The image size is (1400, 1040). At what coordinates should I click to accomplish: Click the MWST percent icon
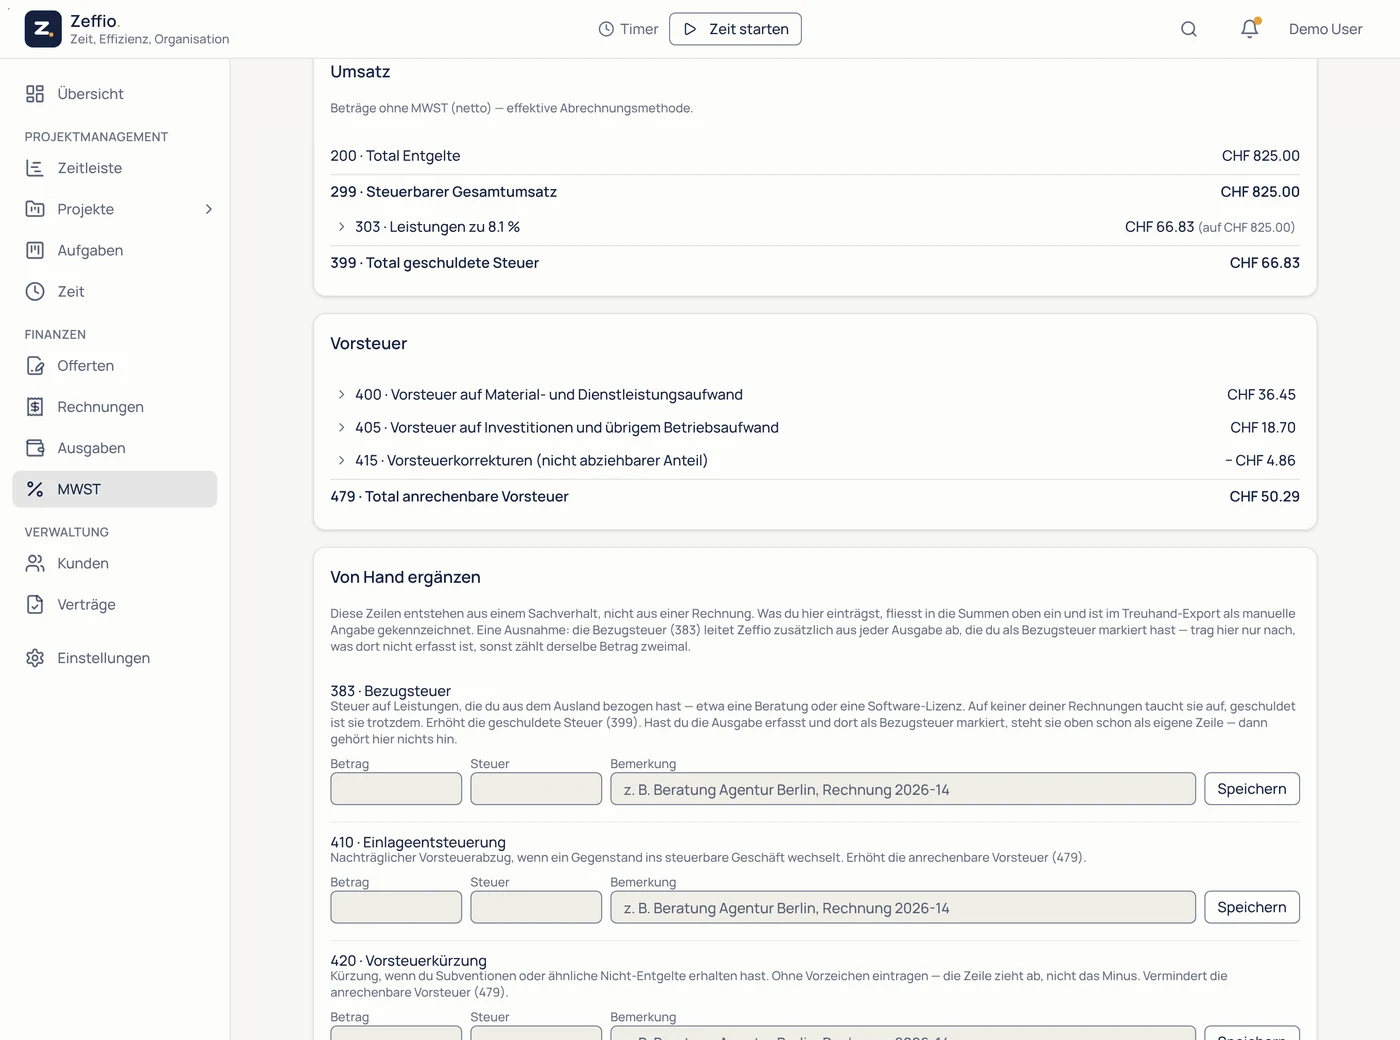point(35,489)
